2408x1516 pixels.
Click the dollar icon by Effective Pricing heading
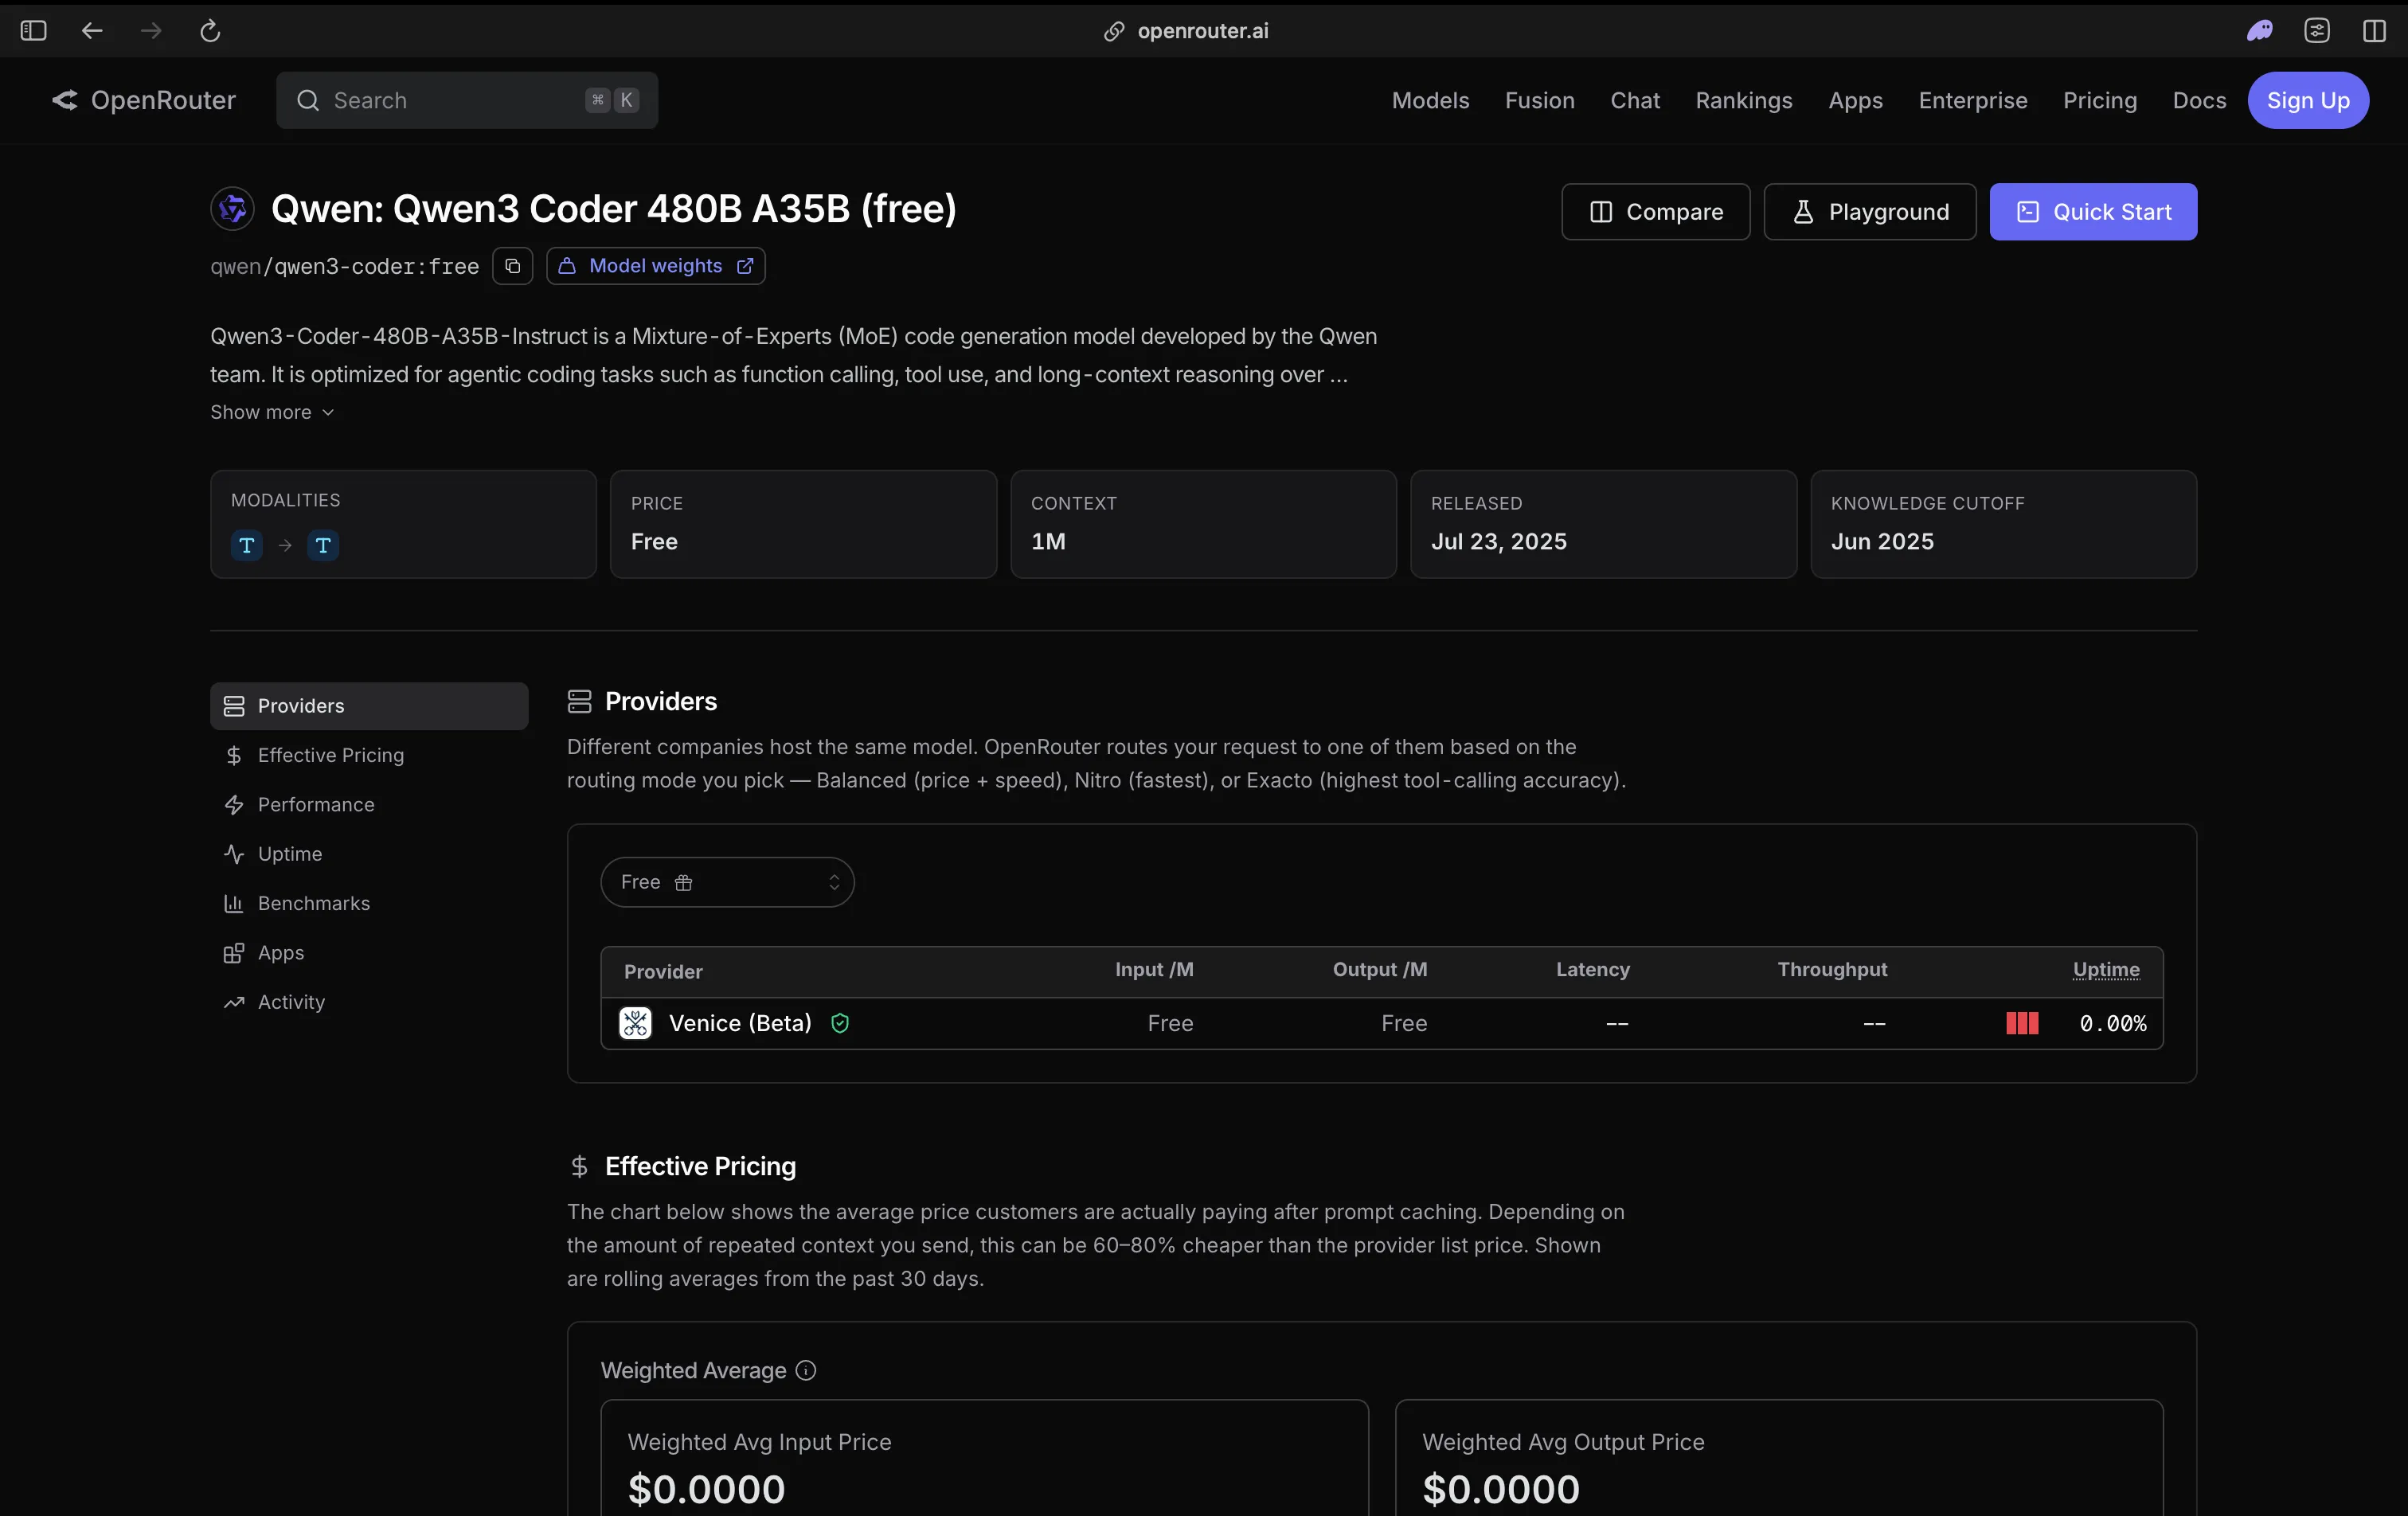coord(579,1166)
